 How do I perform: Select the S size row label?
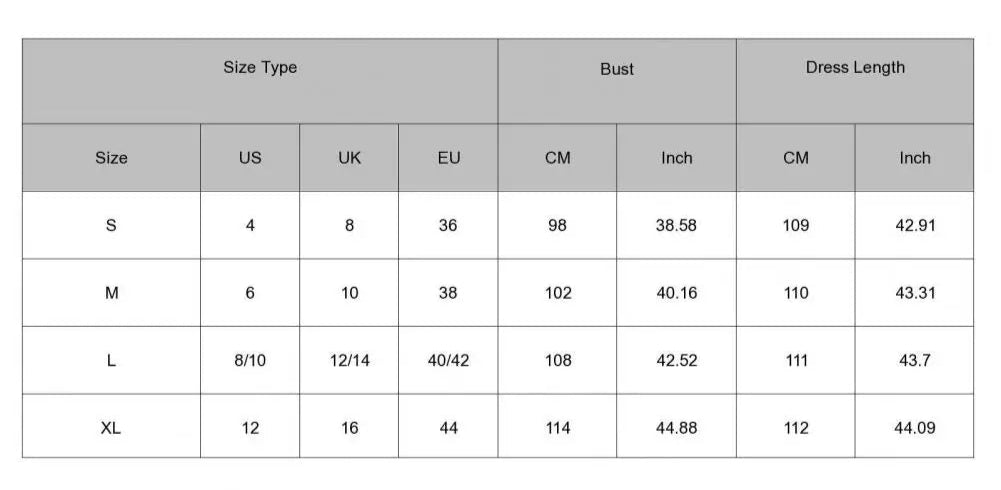pyautogui.click(x=111, y=226)
